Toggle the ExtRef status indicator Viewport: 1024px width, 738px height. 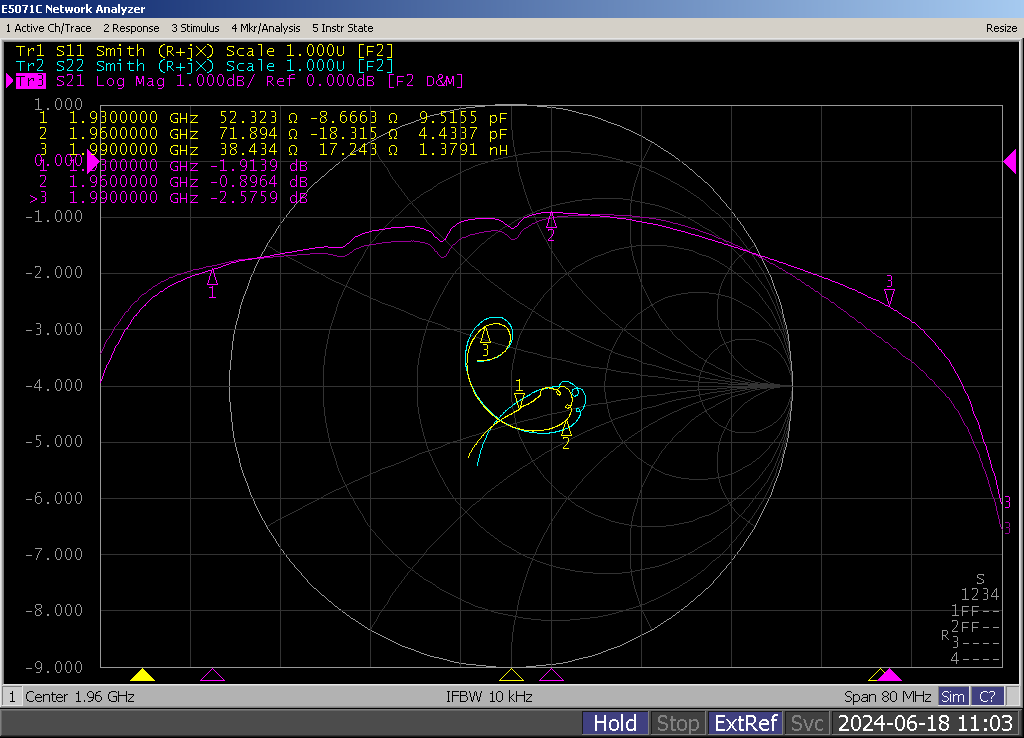(744, 723)
